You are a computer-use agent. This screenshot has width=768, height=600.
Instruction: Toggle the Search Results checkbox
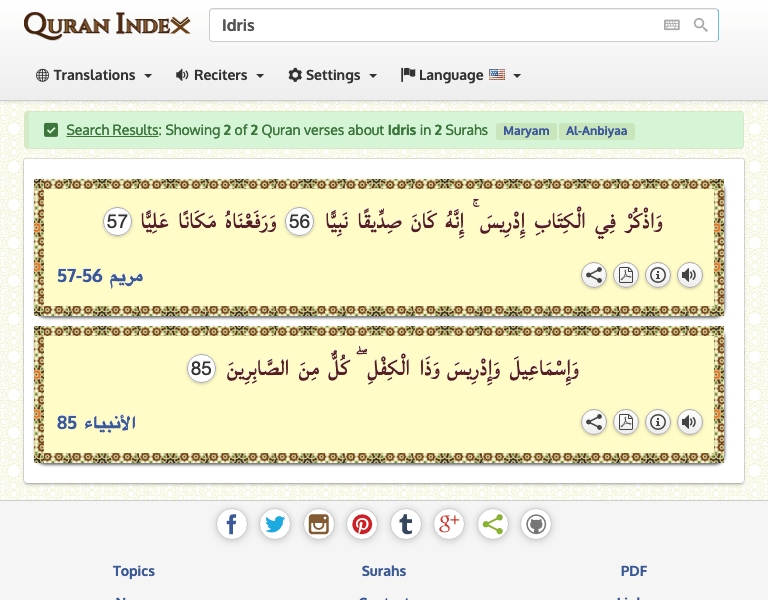51,130
